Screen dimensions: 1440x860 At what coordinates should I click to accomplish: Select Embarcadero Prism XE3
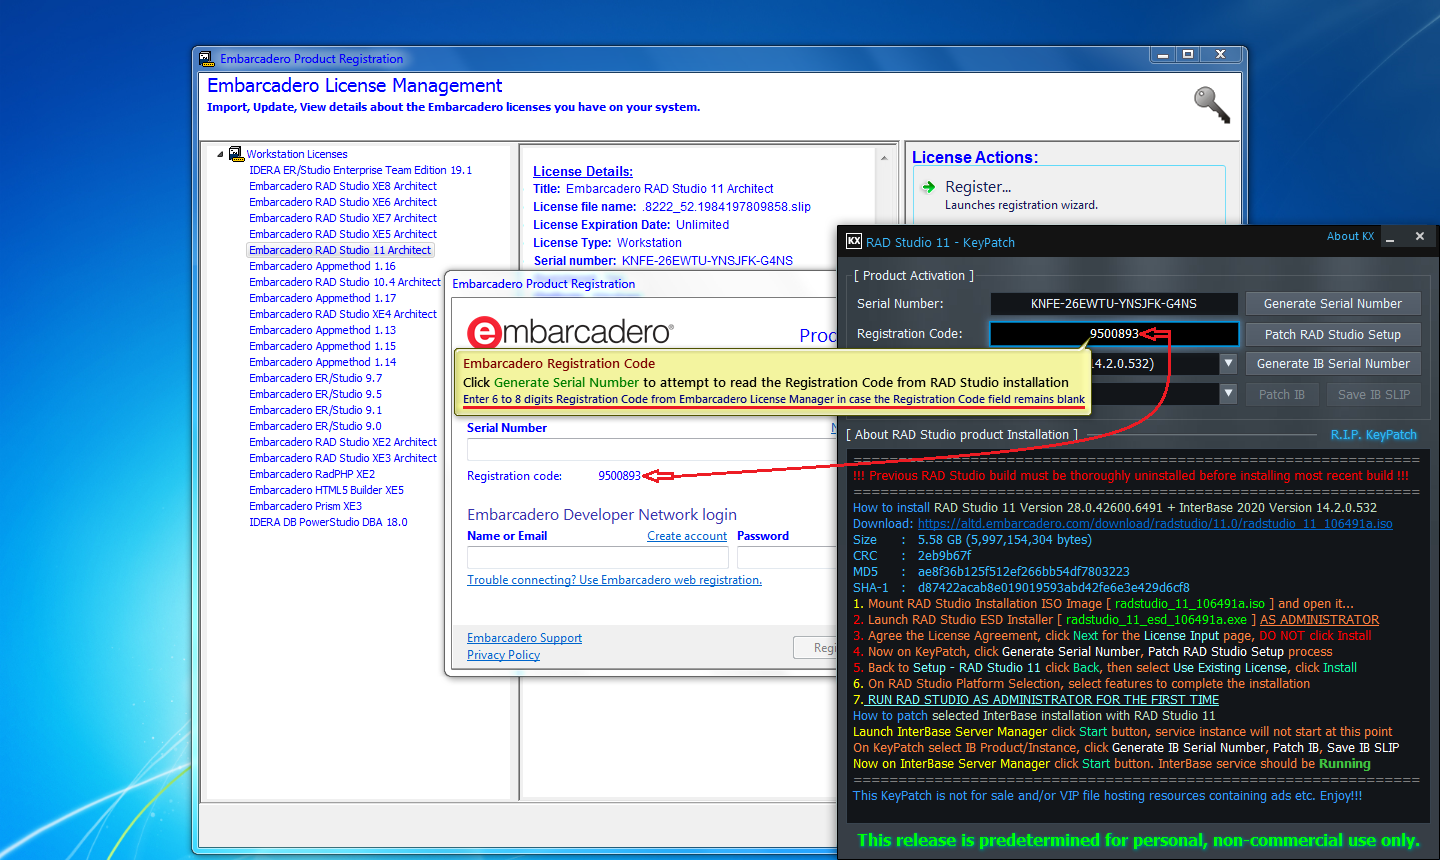coord(305,506)
